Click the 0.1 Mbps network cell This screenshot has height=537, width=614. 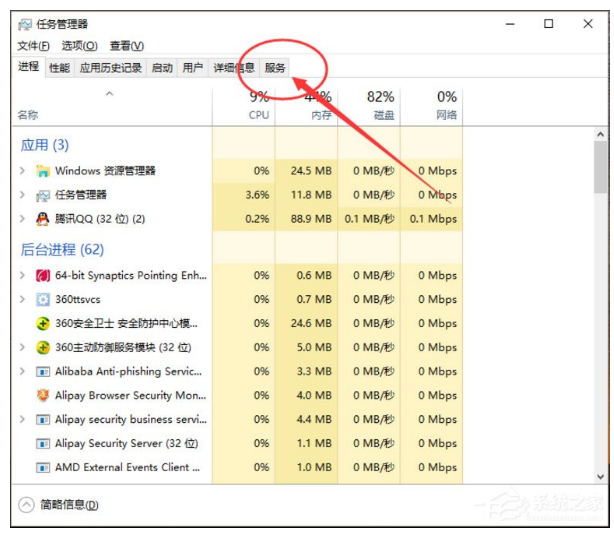[432, 219]
